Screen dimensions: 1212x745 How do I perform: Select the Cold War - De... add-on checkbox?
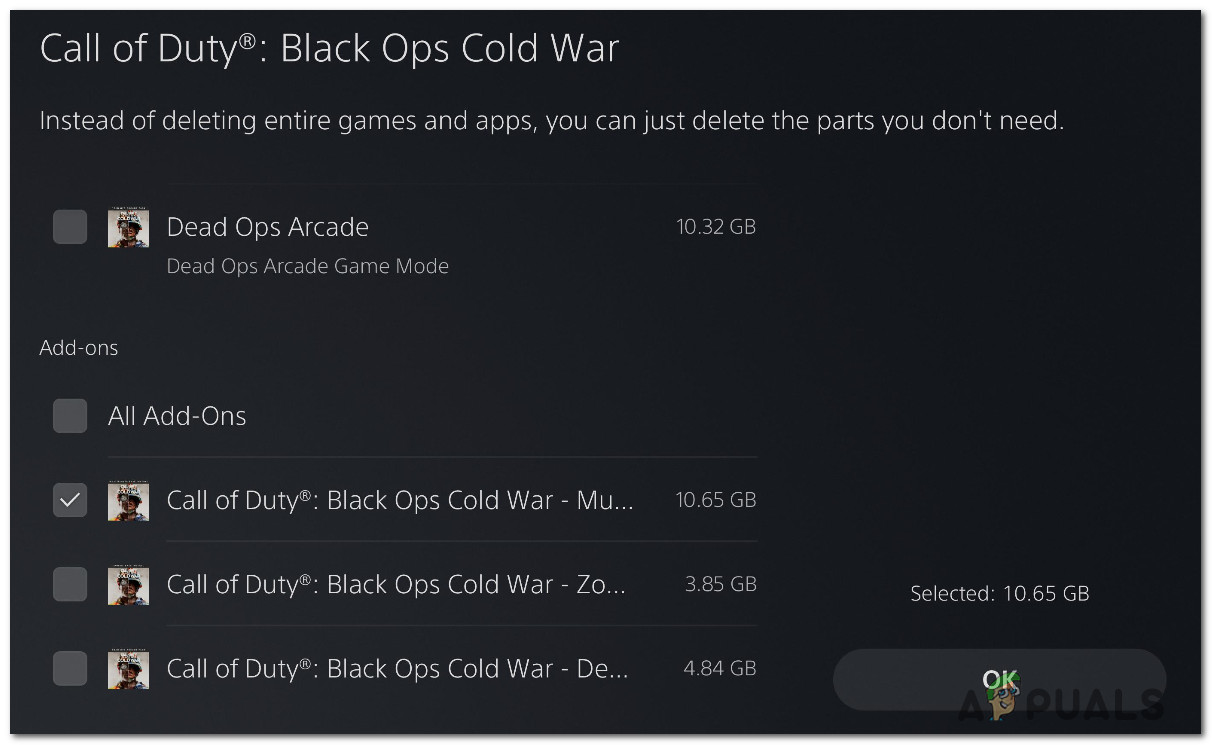tap(70, 668)
